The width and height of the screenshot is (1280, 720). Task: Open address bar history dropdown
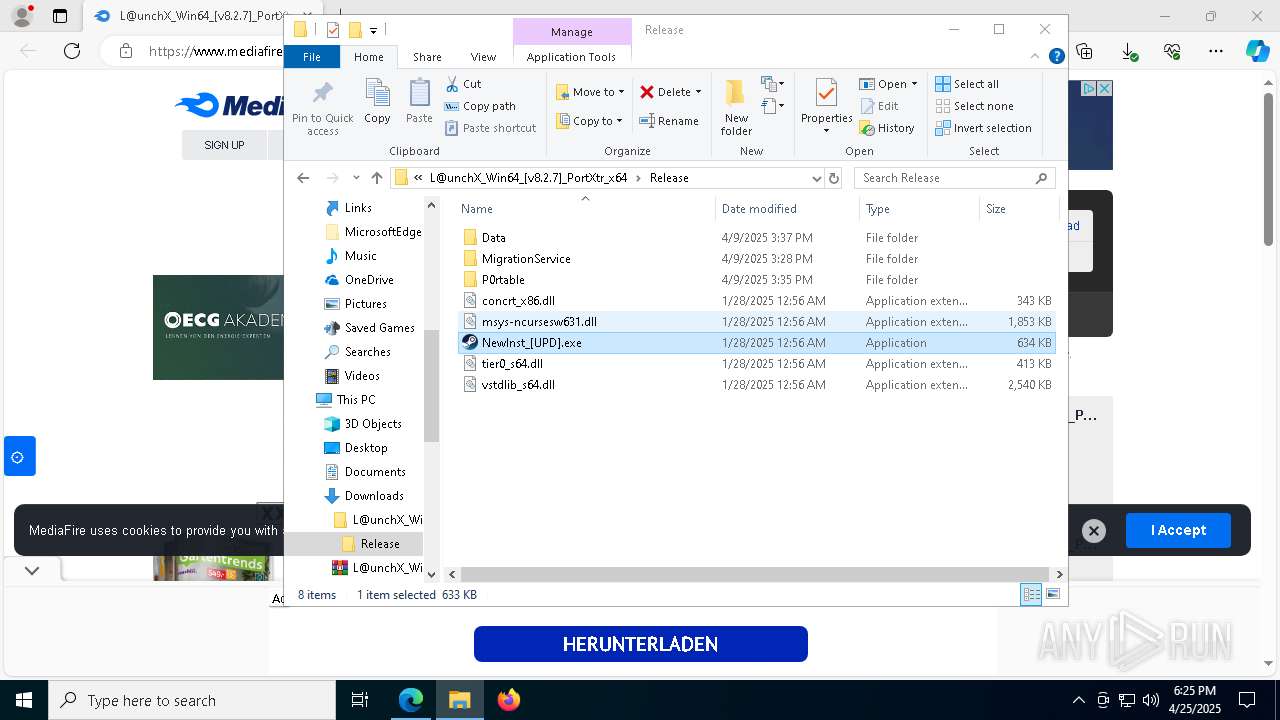coord(816,178)
